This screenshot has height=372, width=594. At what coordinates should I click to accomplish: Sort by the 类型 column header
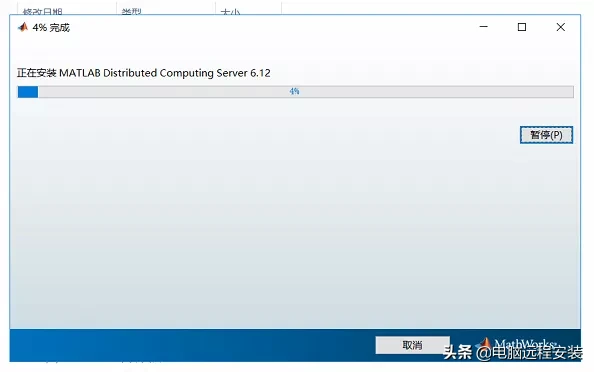tap(131, 11)
